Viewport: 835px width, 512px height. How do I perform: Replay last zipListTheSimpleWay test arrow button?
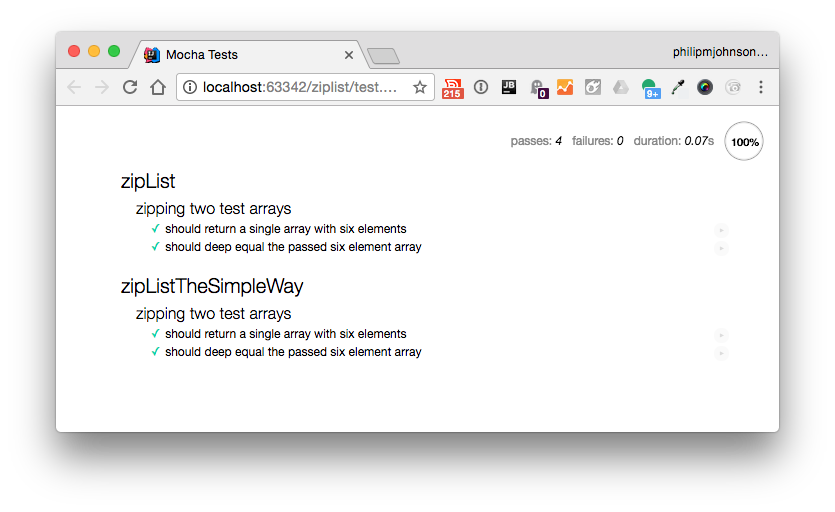[721, 353]
